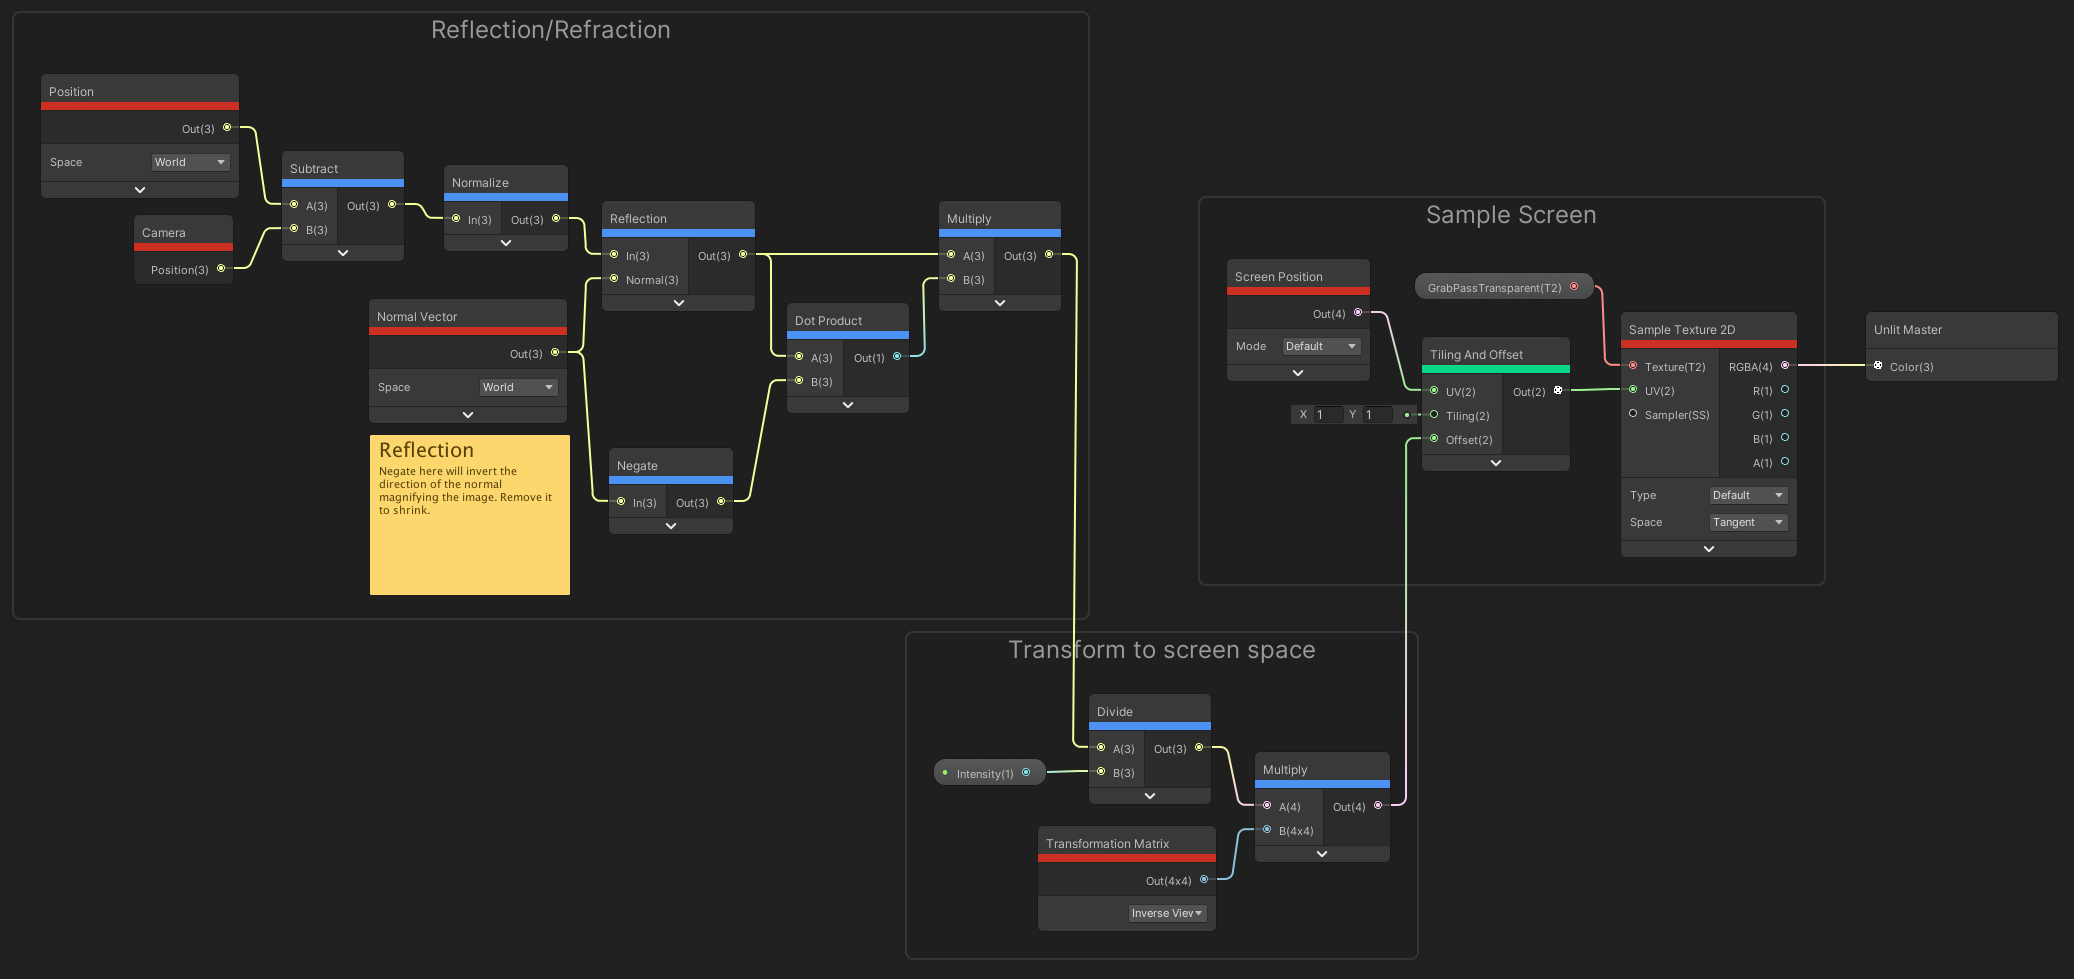Click the Normalize Out(3) output port

tap(556, 218)
